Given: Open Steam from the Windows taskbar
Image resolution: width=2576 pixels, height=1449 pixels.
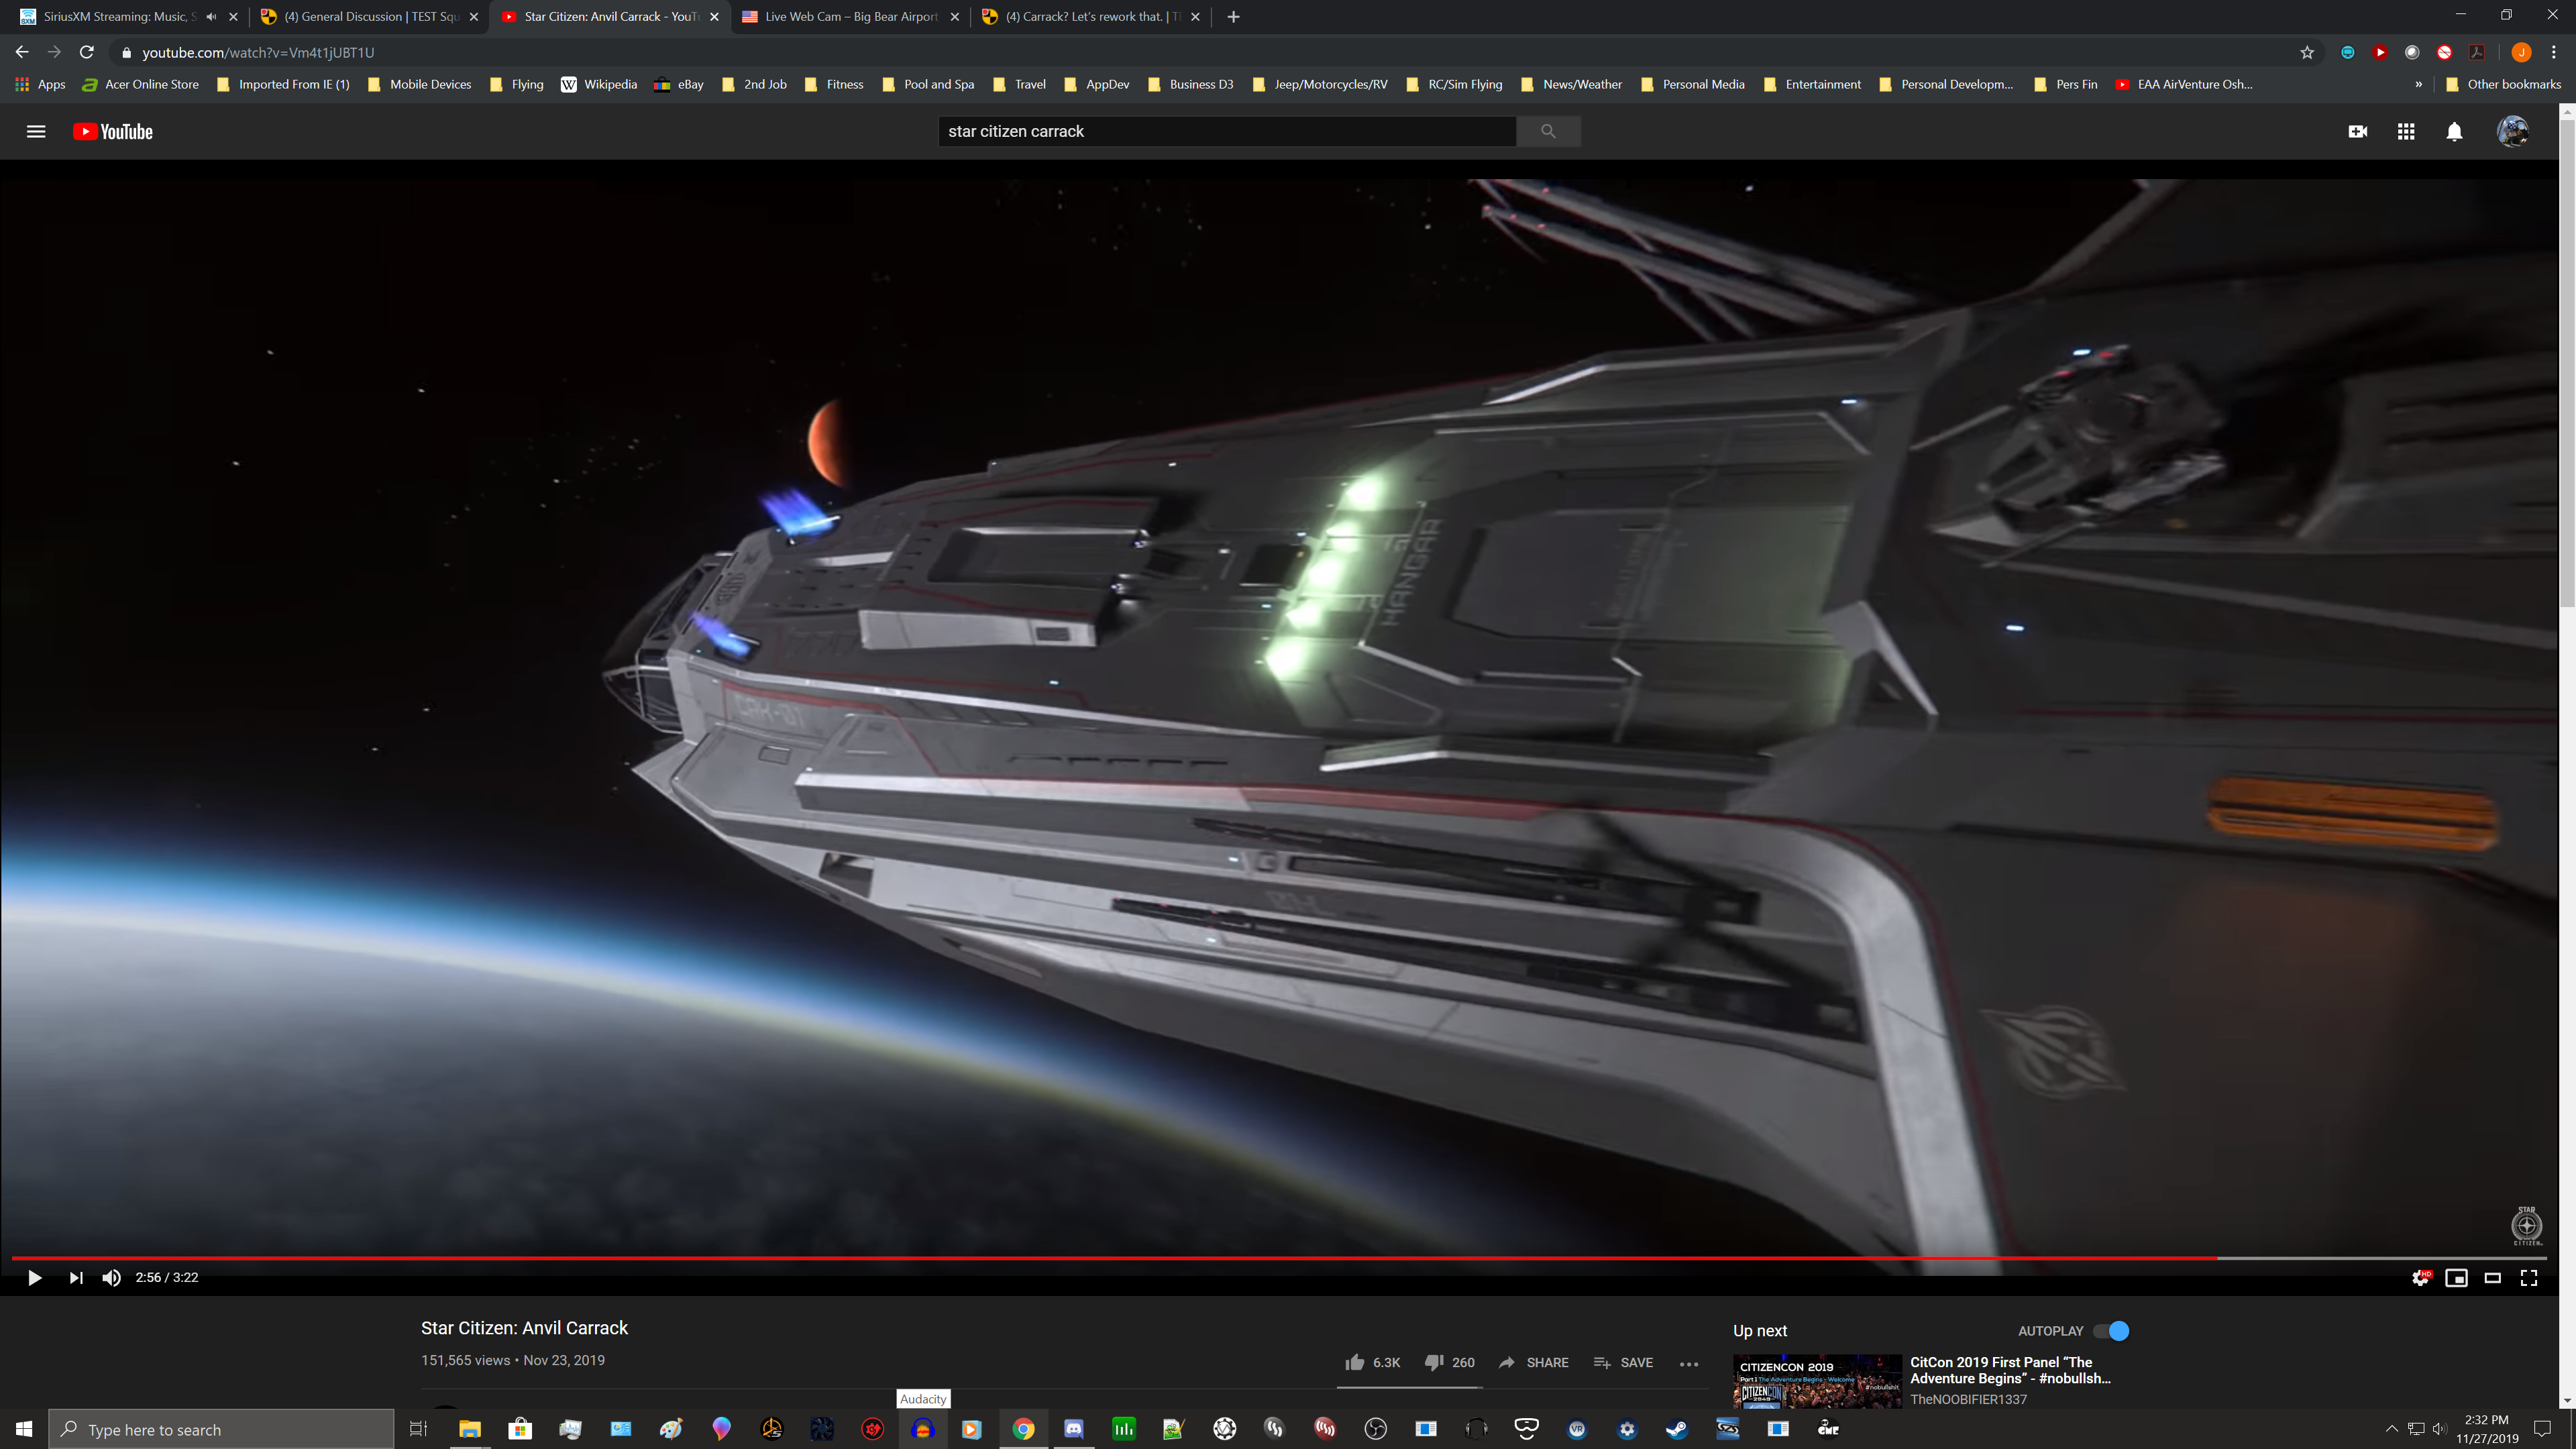Looking at the screenshot, I should 1677,1429.
